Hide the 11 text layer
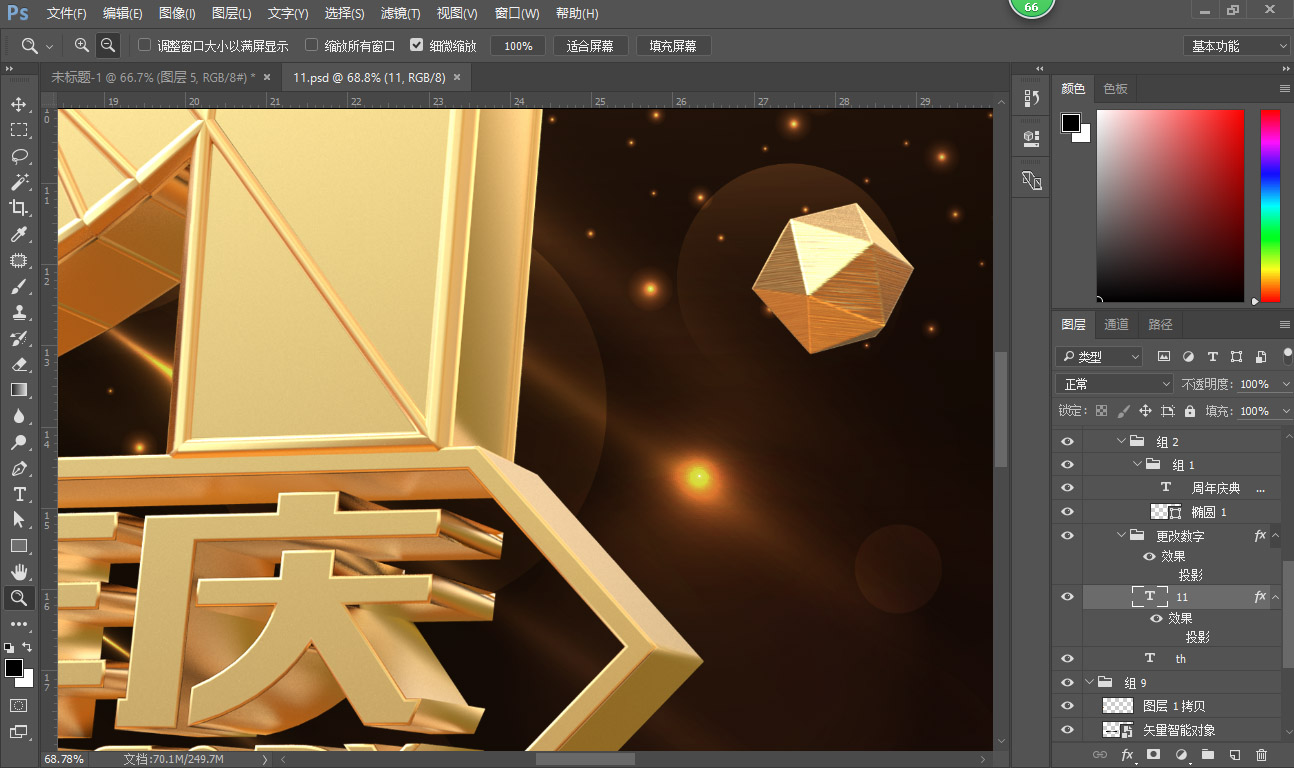 1067,596
